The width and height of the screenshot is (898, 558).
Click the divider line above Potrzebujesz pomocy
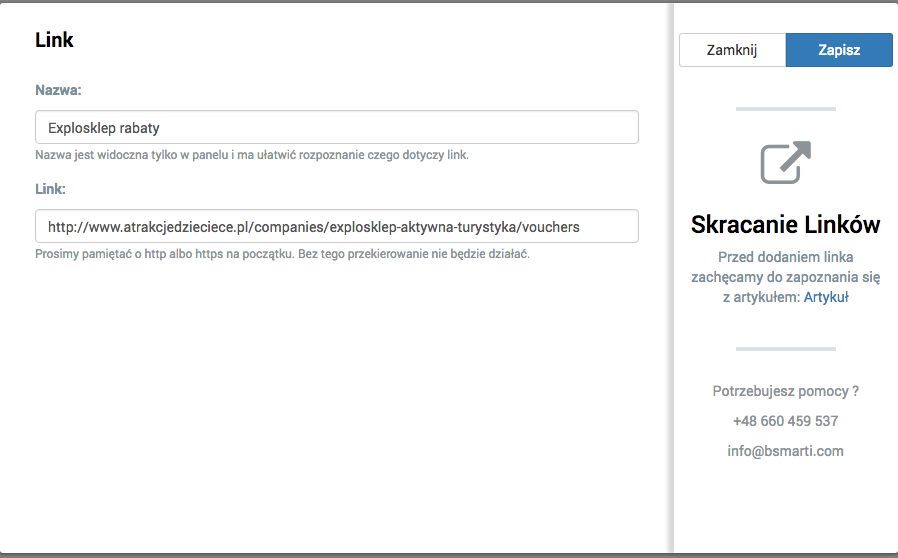click(785, 348)
